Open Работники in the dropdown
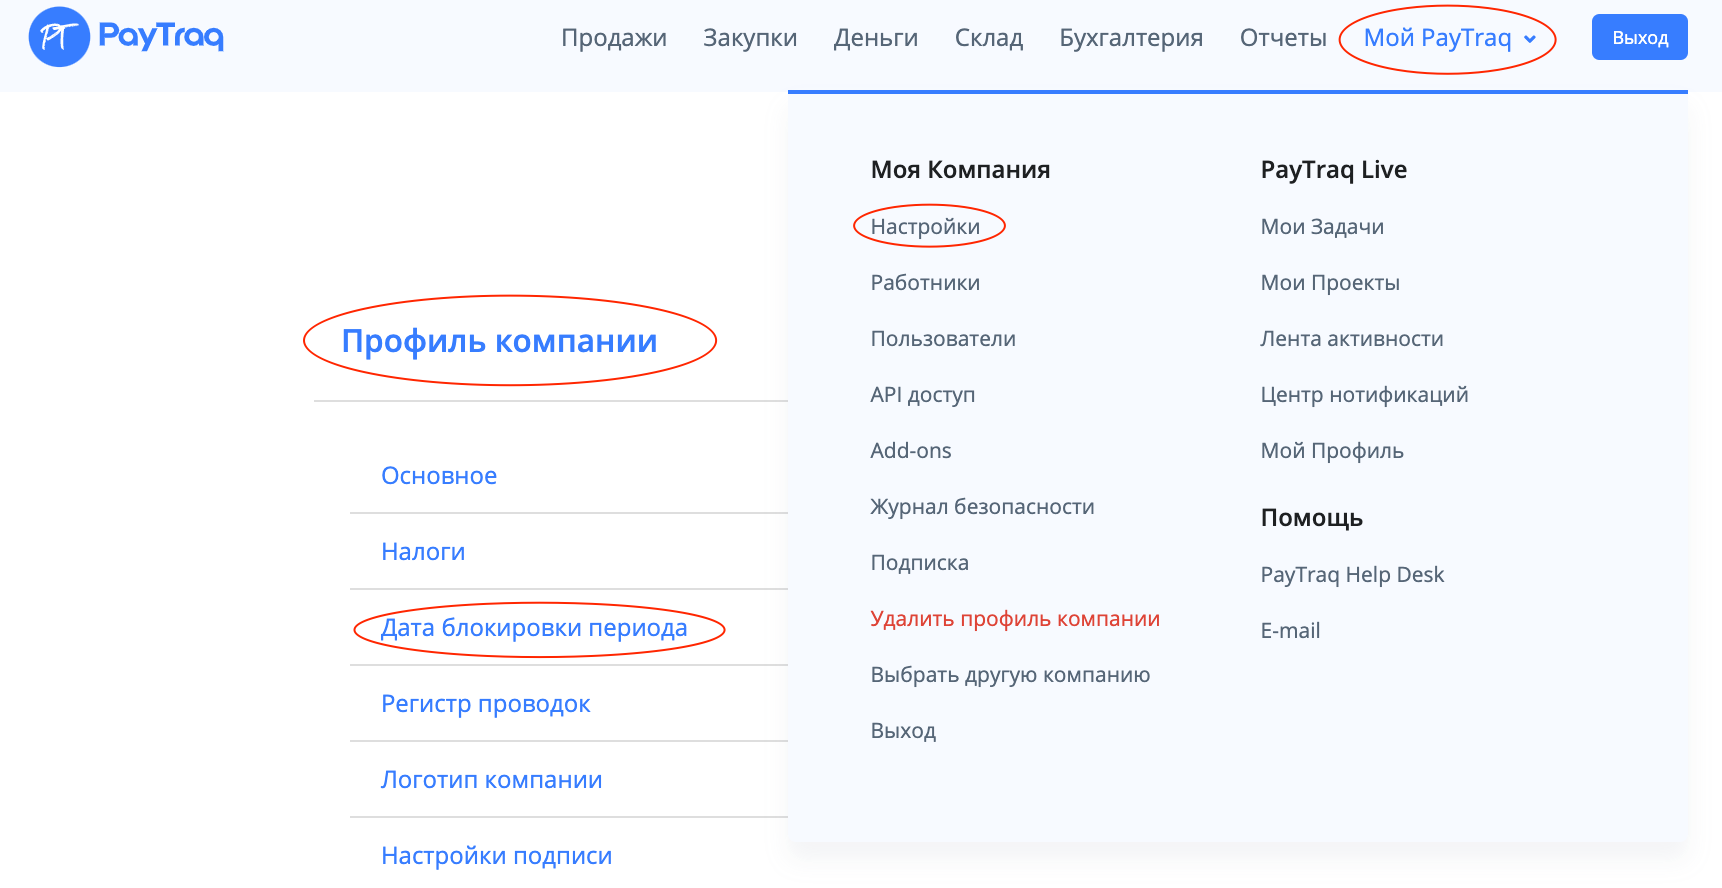Image resolution: width=1722 pixels, height=888 pixels. tap(925, 283)
